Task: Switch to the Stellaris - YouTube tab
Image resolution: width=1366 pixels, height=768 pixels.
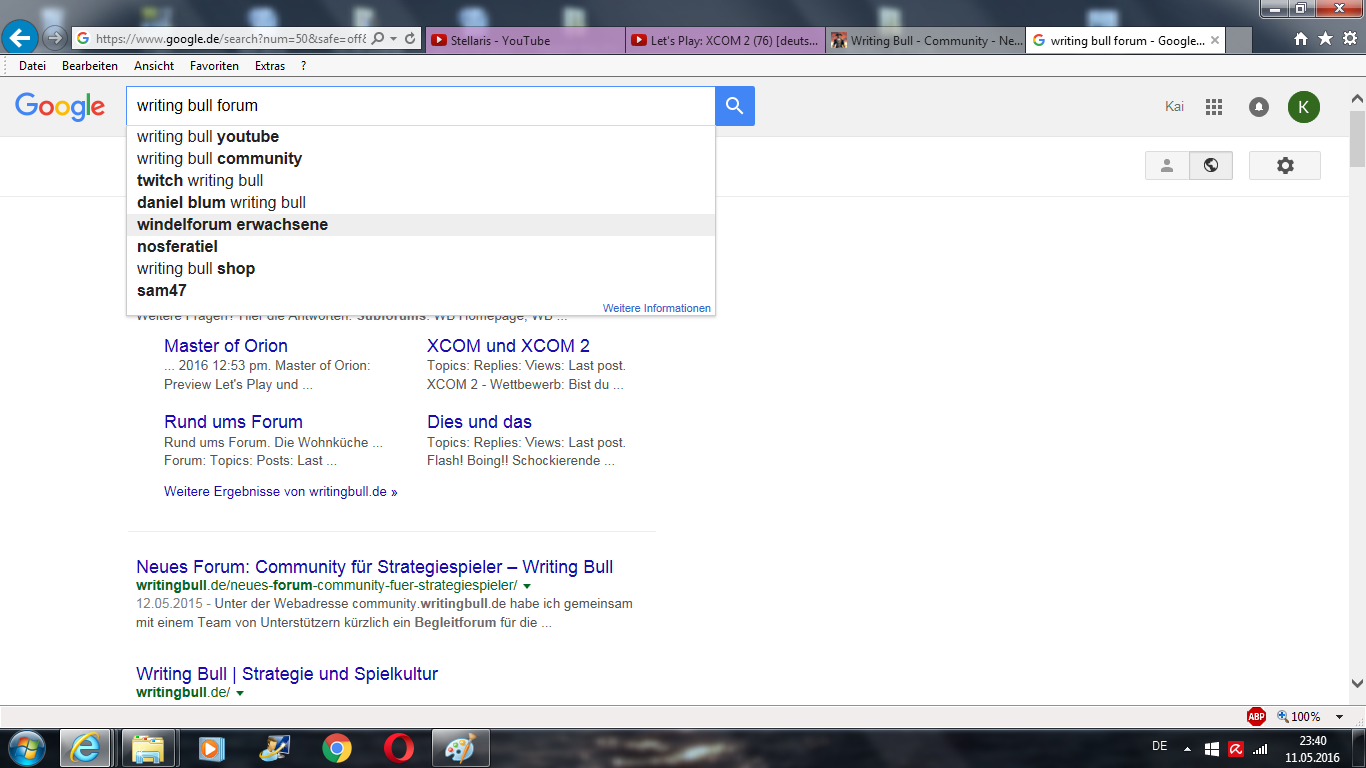Action: point(525,41)
